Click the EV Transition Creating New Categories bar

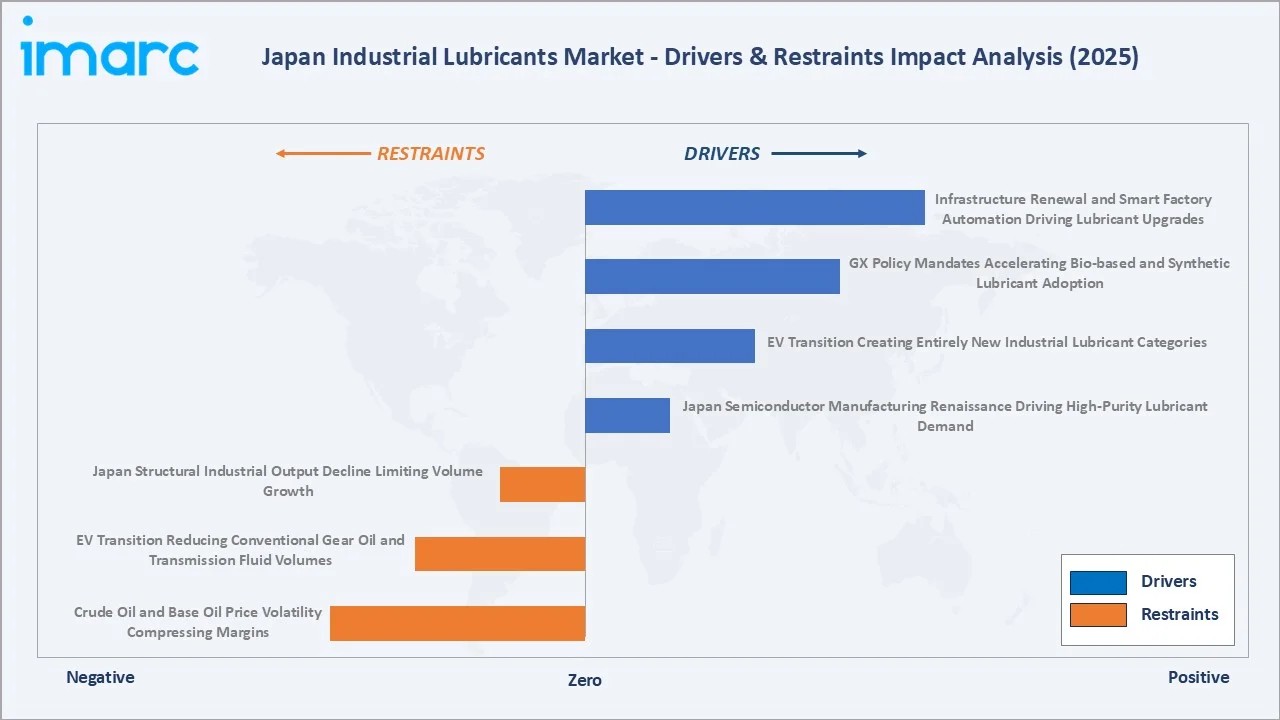click(x=670, y=345)
